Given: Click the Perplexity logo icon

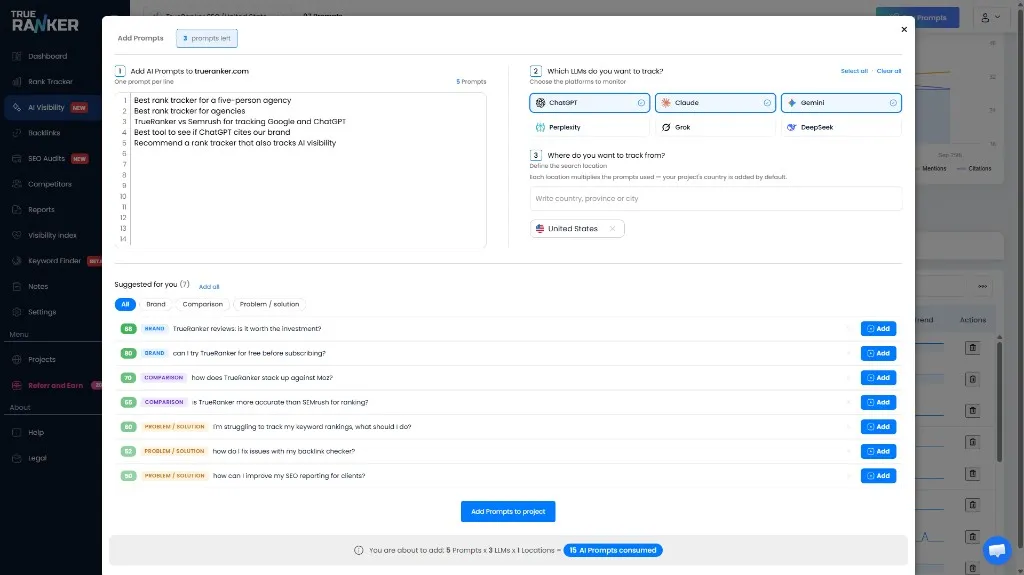Looking at the screenshot, I should [x=540, y=127].
